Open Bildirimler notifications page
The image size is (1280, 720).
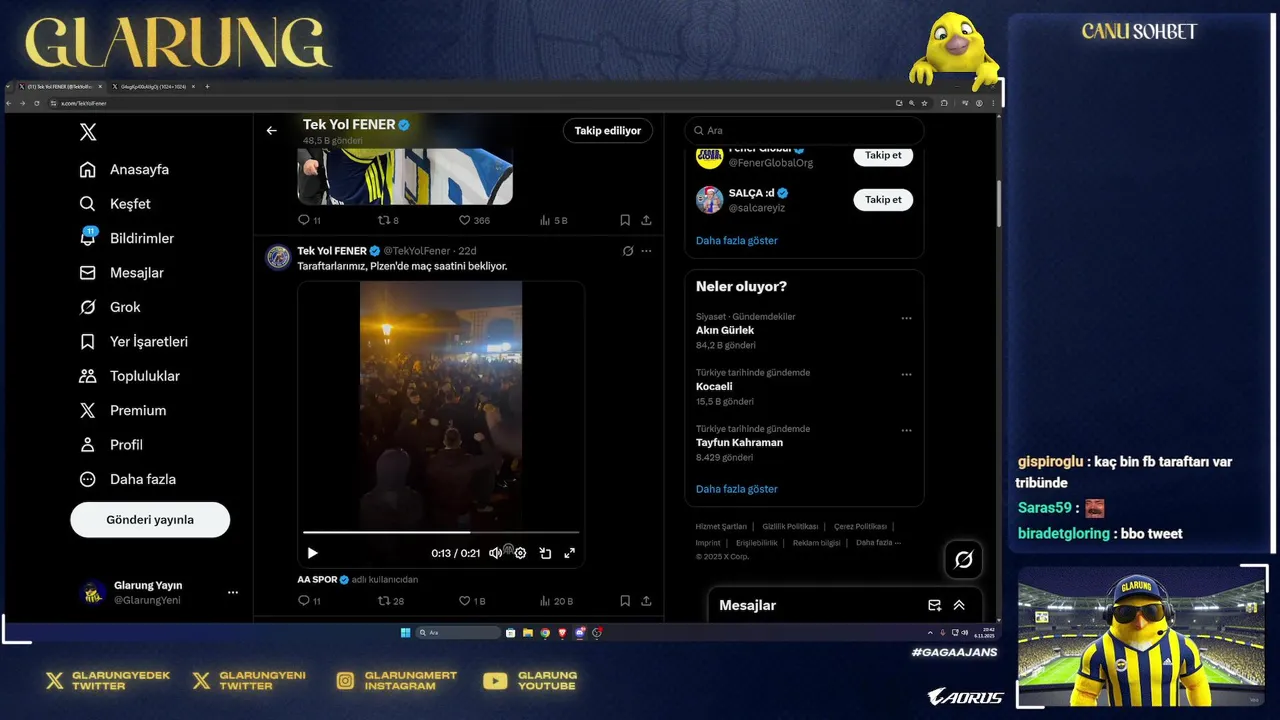click(126, 238)
